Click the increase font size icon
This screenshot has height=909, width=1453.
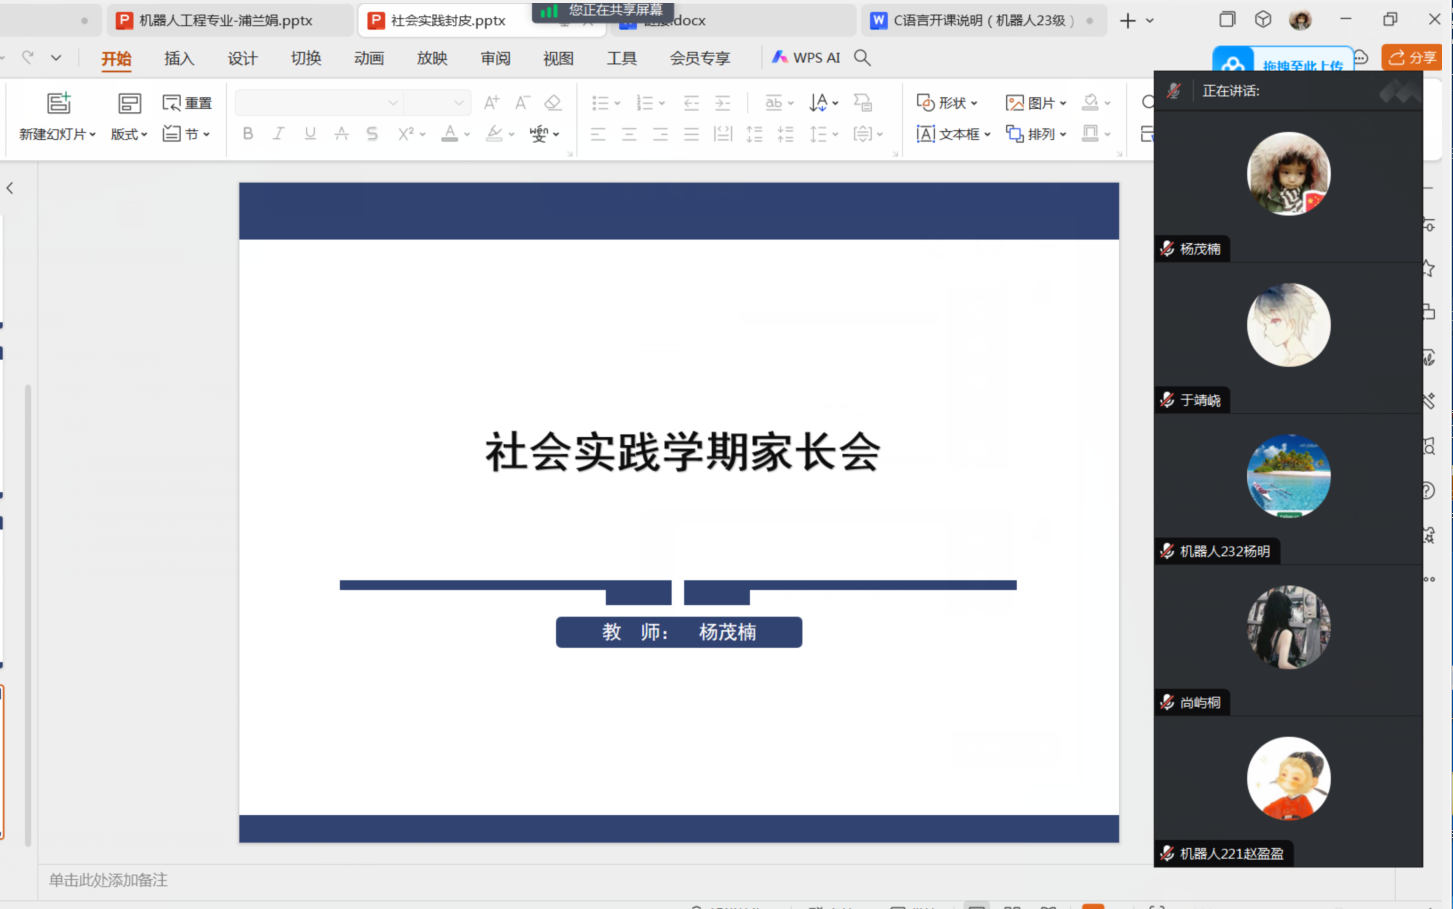(491, 103)
